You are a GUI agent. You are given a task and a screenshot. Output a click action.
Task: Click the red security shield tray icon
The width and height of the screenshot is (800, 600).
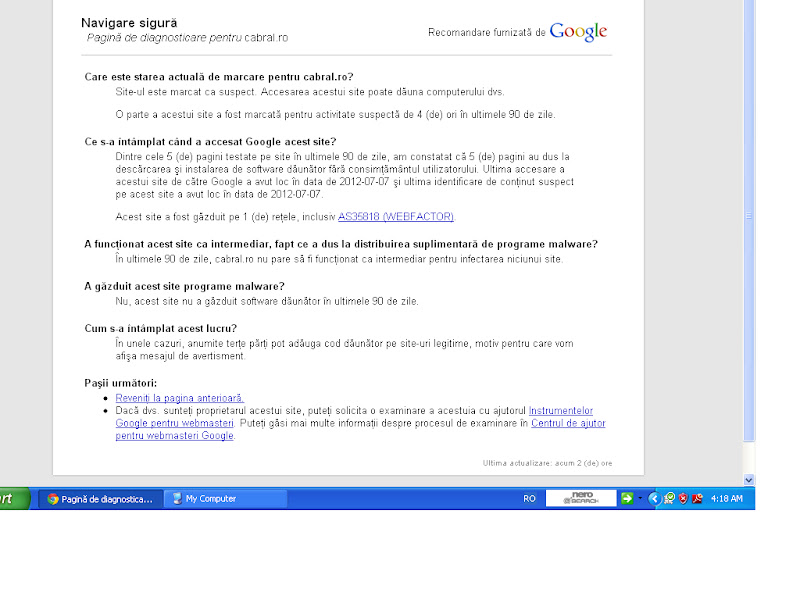click(x=683, y=498)
